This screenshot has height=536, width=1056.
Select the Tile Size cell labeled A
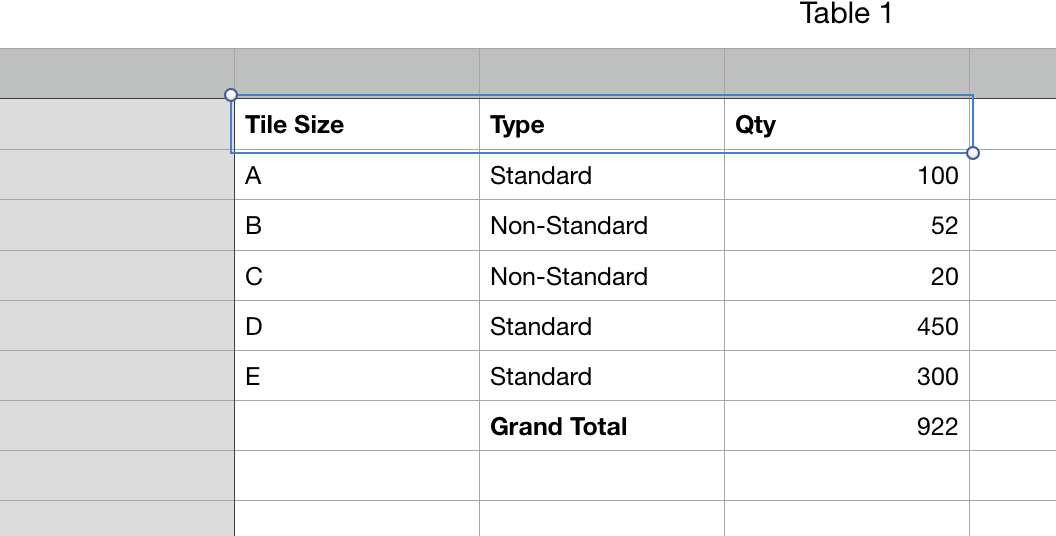[357, 175]
